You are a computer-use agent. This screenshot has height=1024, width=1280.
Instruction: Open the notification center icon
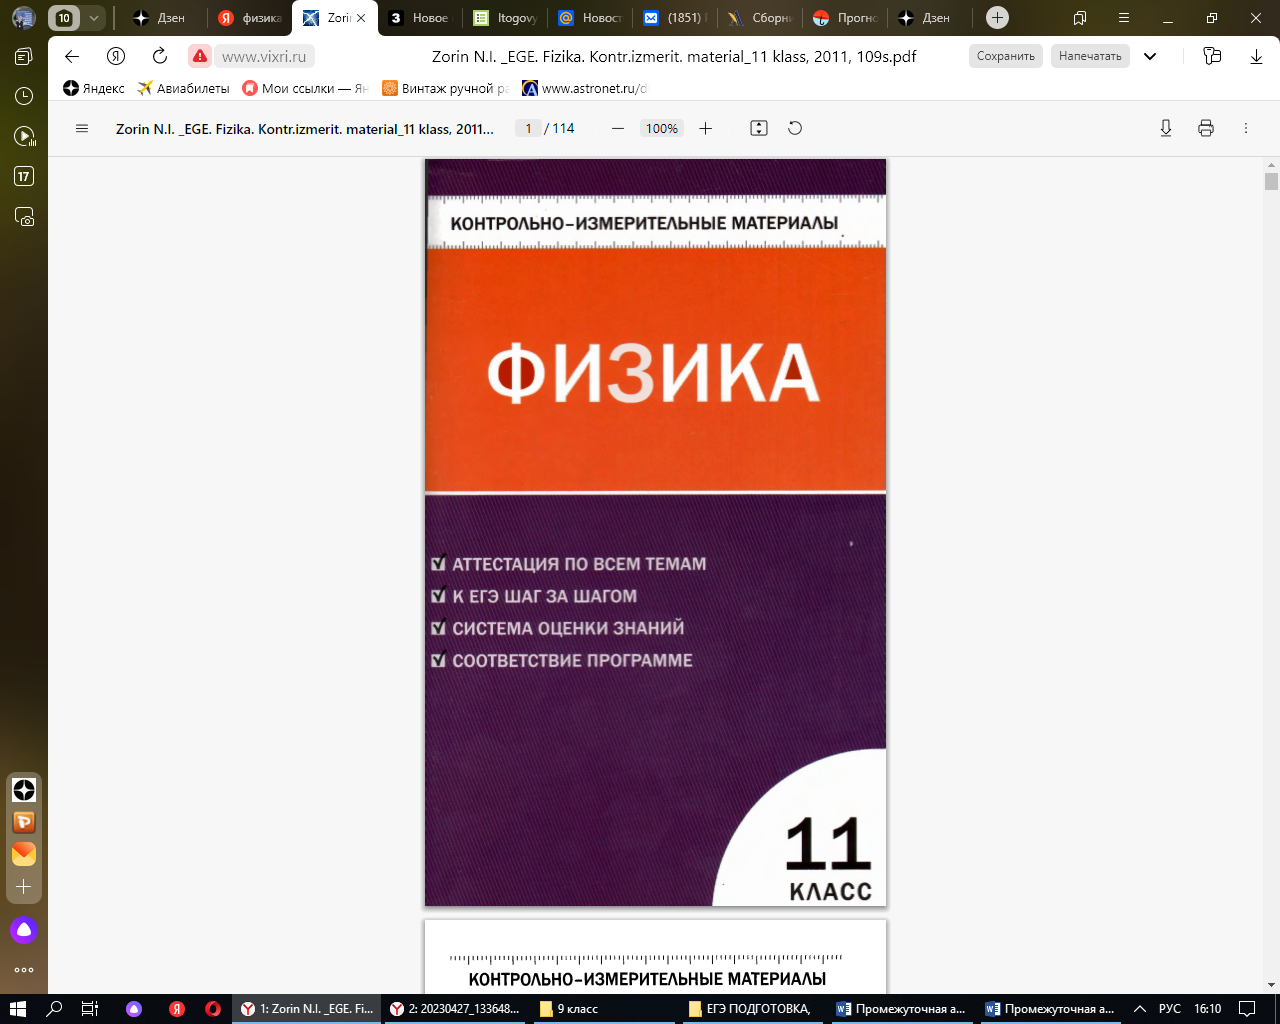click(x=1247, y=1009)
